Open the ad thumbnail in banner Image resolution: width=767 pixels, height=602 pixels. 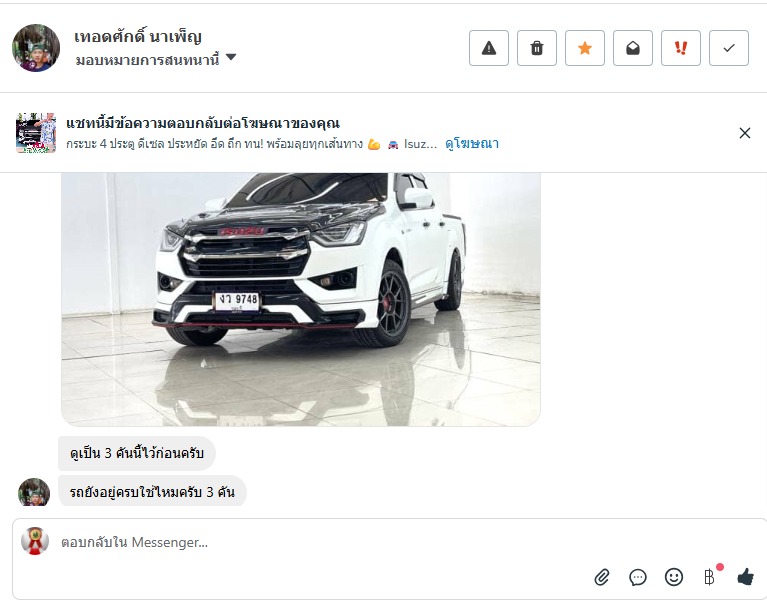(x=36, y=133)
